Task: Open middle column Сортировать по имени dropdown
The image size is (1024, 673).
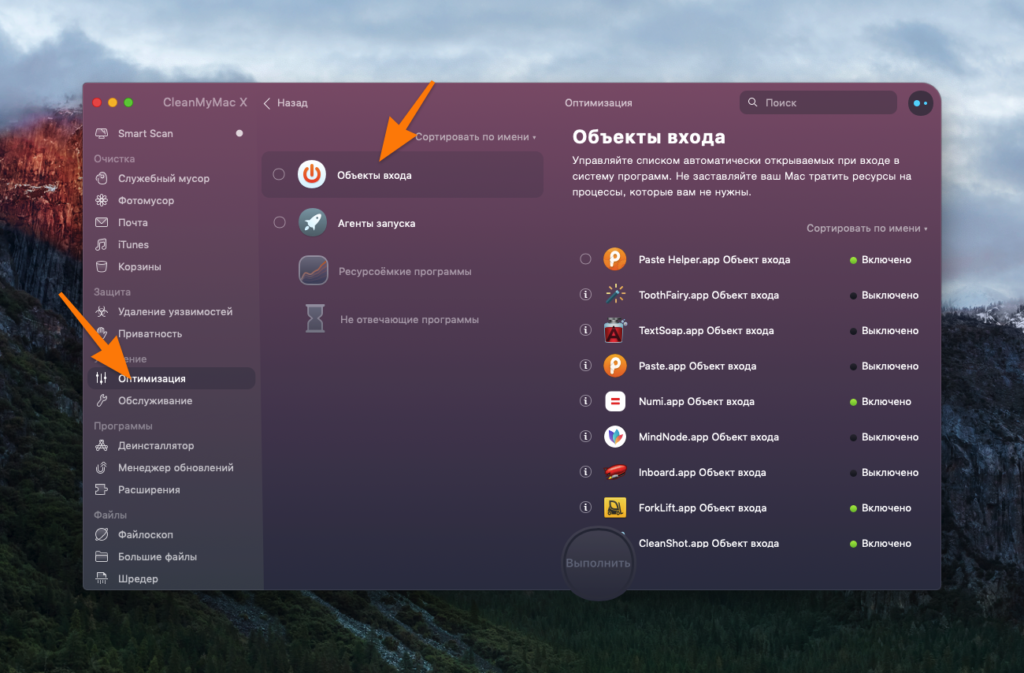Action: 475,137
